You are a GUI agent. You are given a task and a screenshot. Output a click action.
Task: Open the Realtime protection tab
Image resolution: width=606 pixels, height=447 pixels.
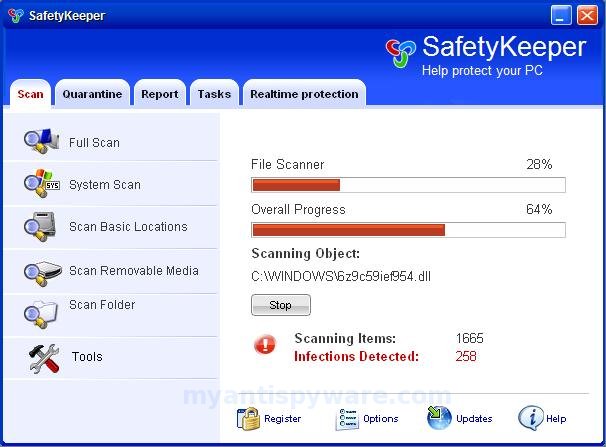[x=304, y=94]
